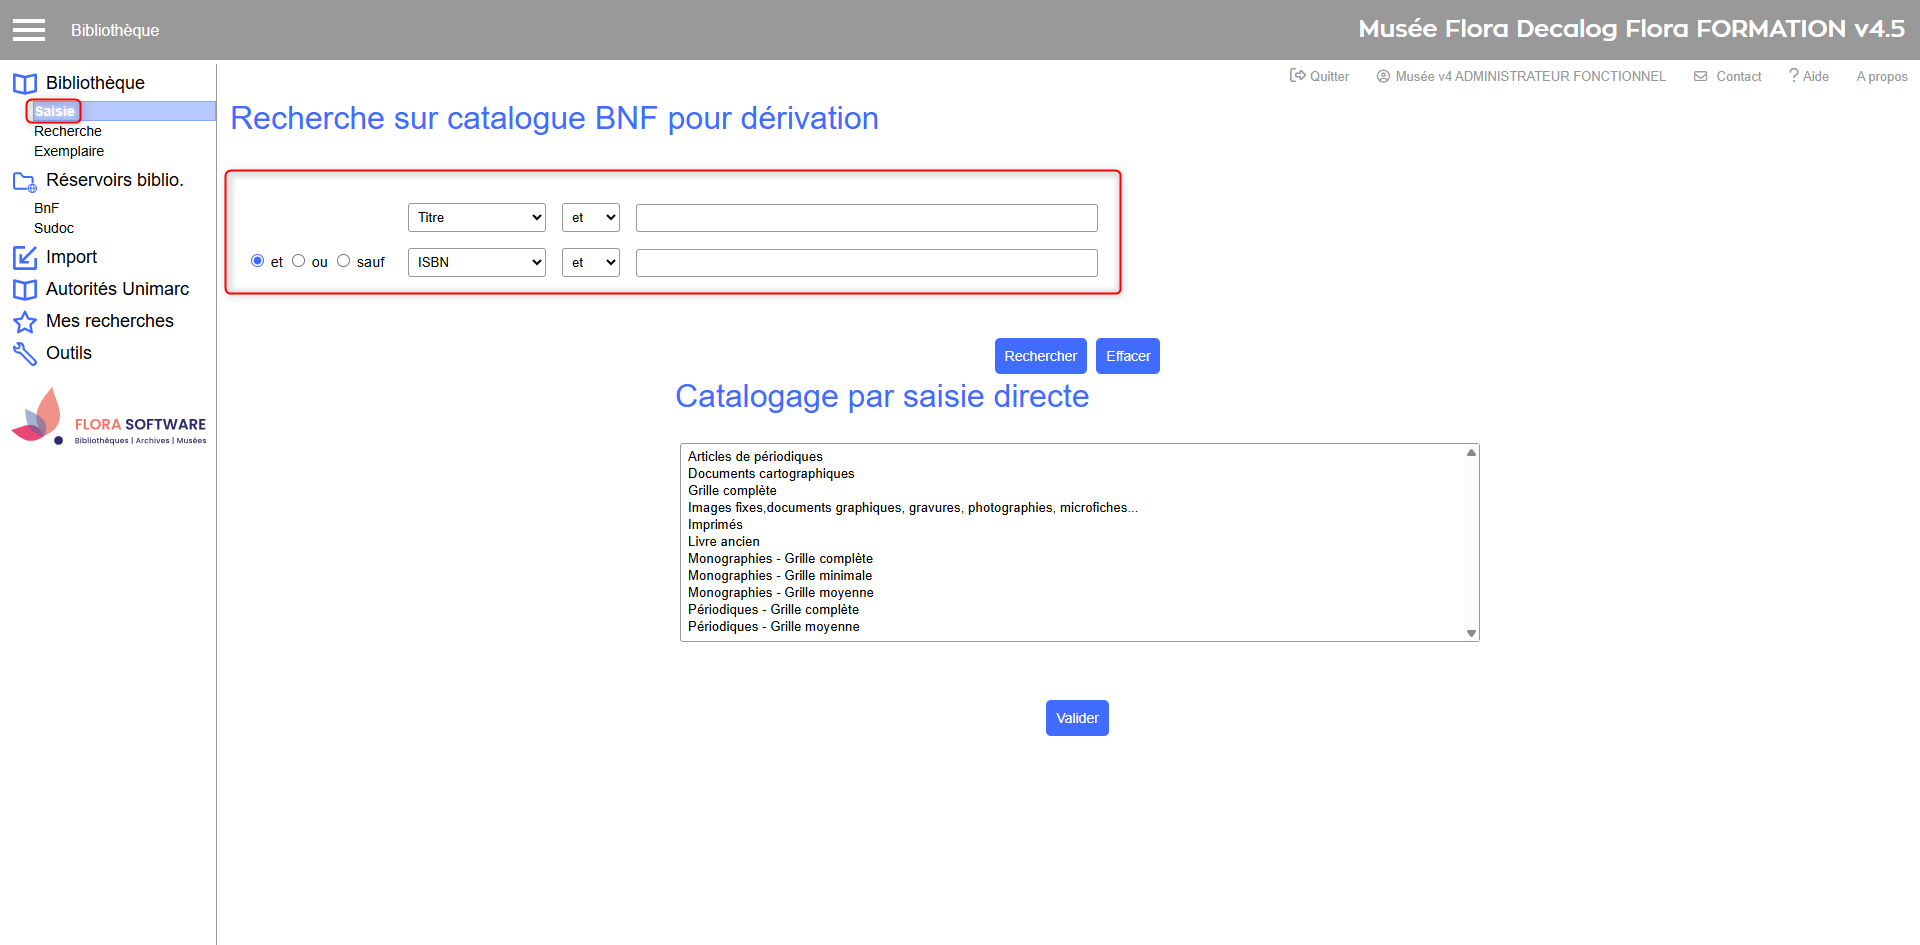Open the ISBN search field dropdown
Screen dimensions: 1920x945
[x=476, y=263]
